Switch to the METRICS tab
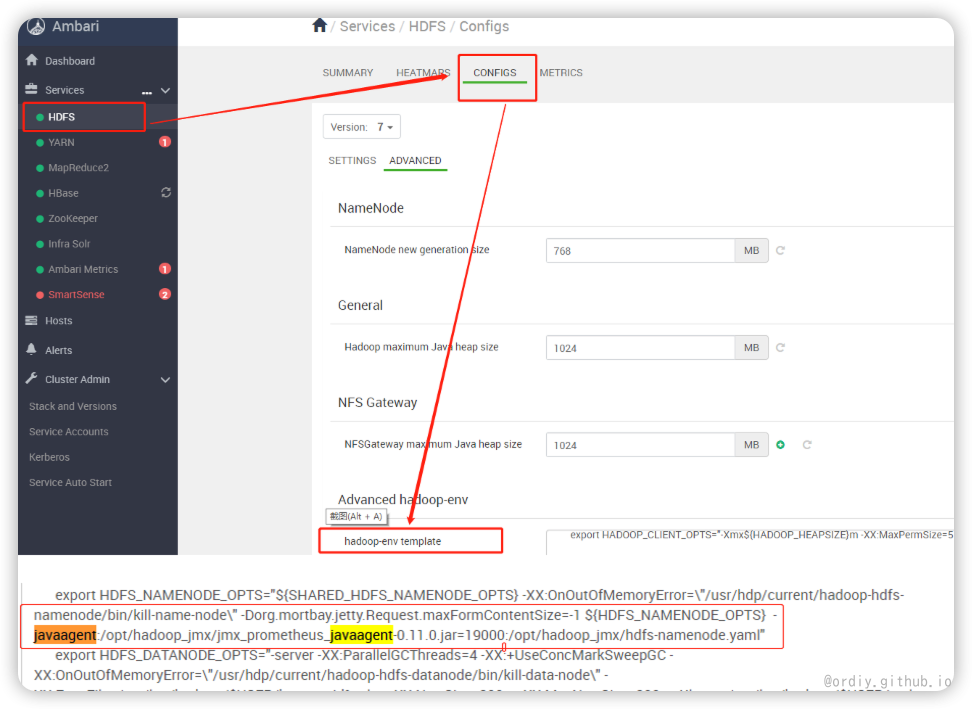The width and height of the screenshot is (972, 709). (561, 73)
